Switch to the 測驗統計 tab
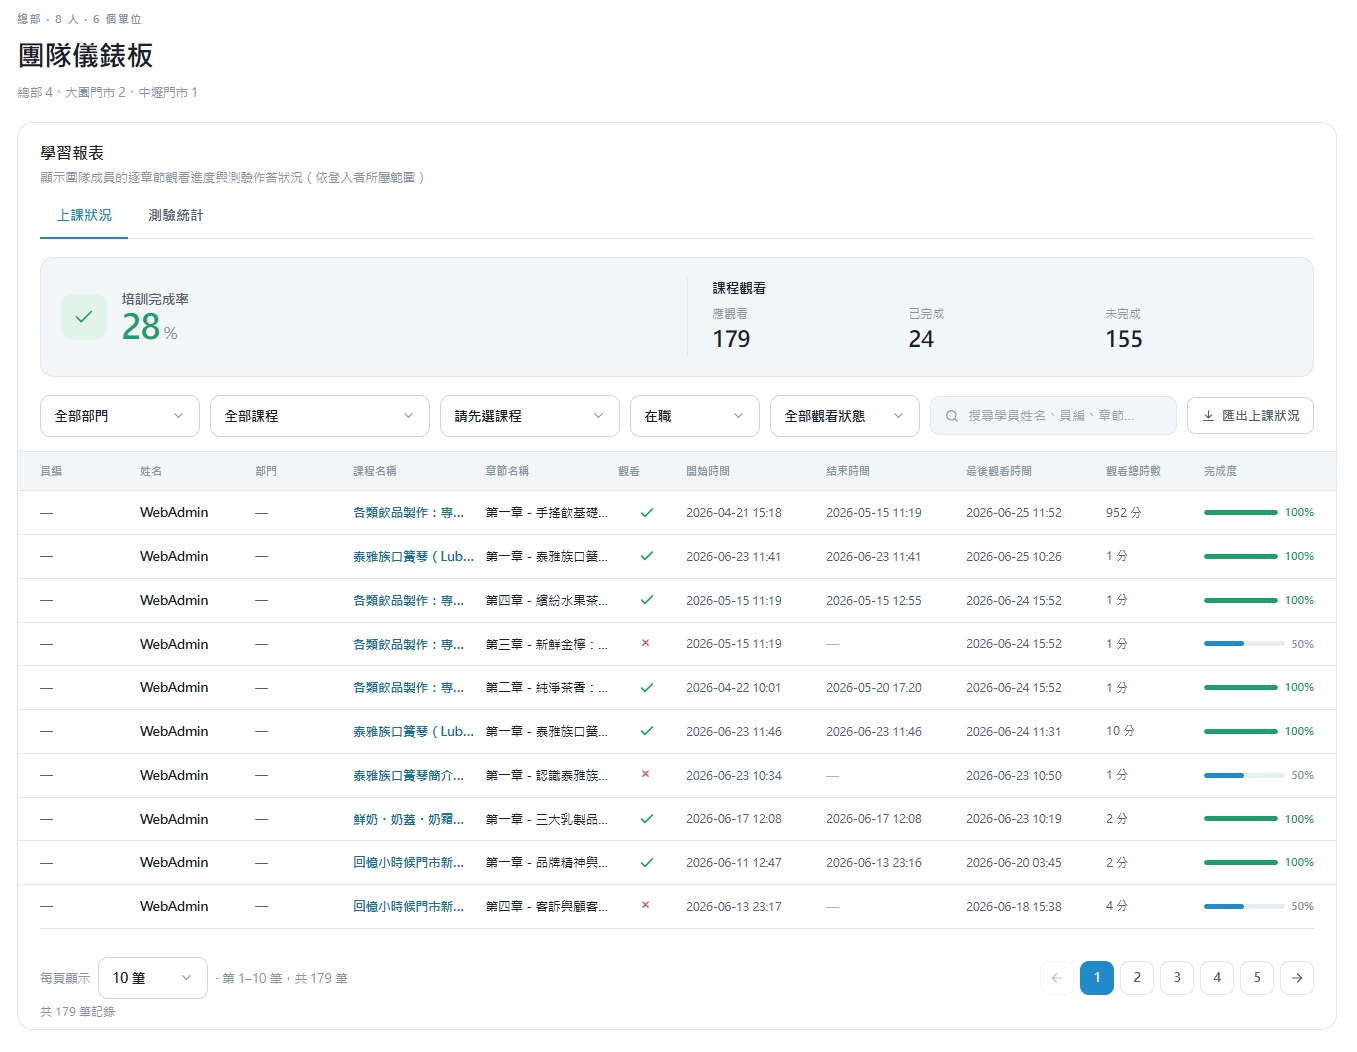 pos(176,216)
